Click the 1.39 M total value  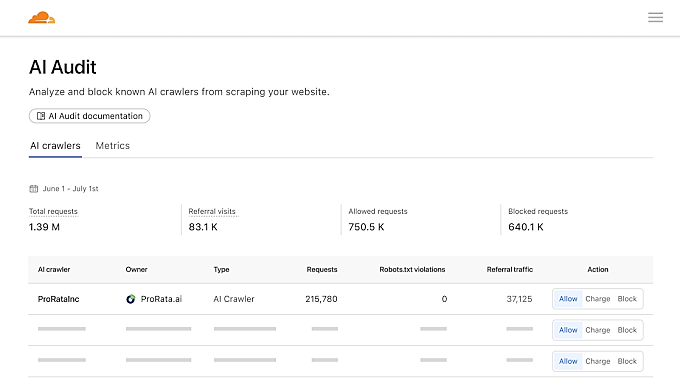click(44, 227)
